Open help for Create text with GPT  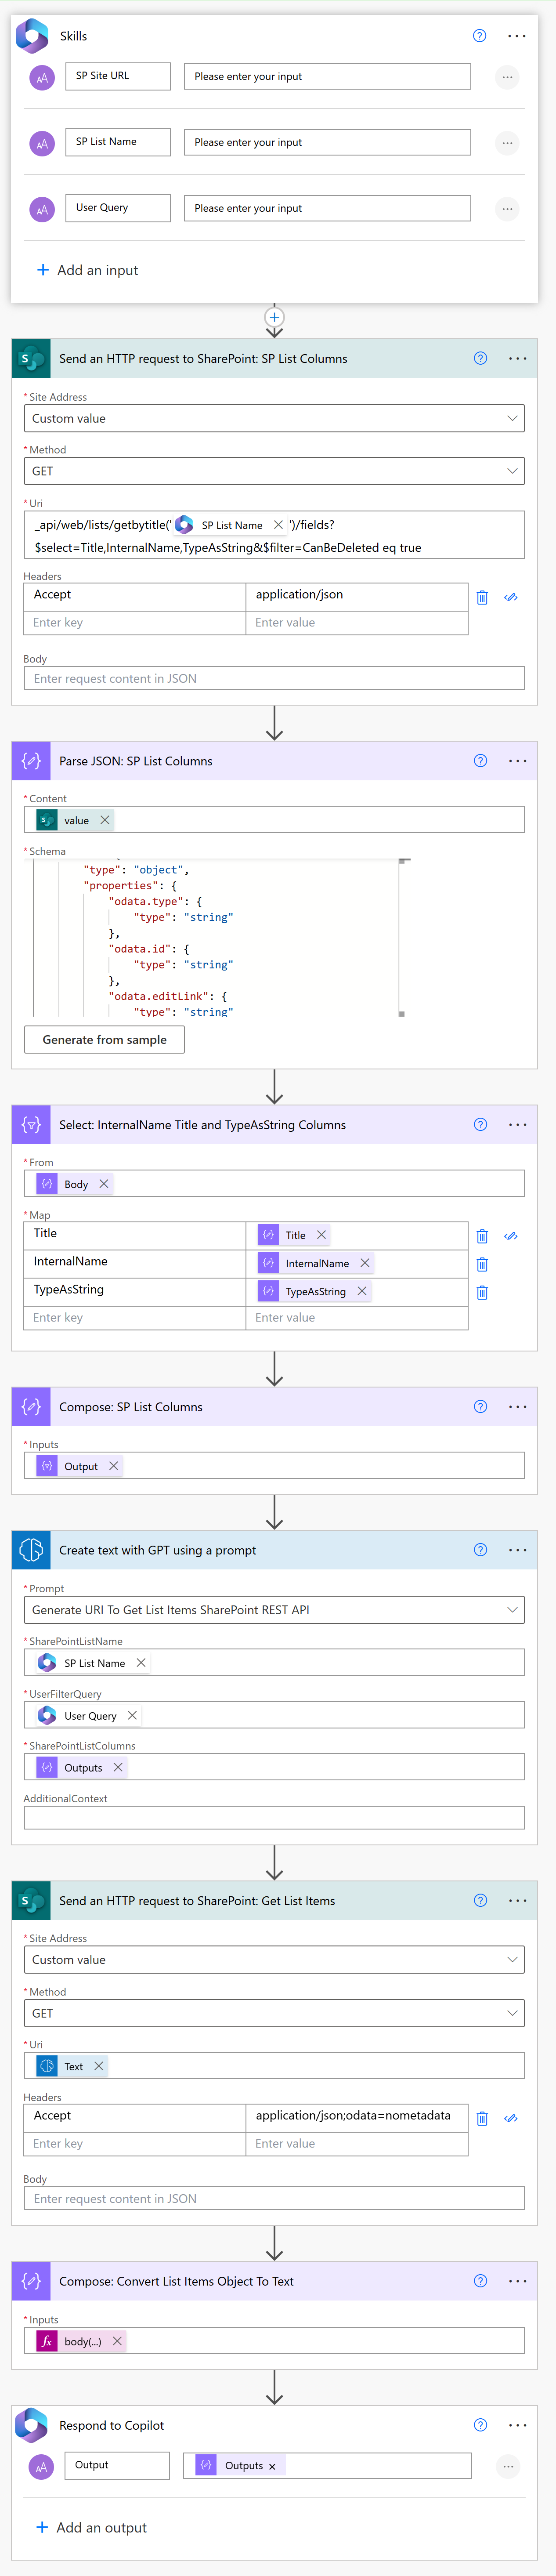pos(480,1550)
